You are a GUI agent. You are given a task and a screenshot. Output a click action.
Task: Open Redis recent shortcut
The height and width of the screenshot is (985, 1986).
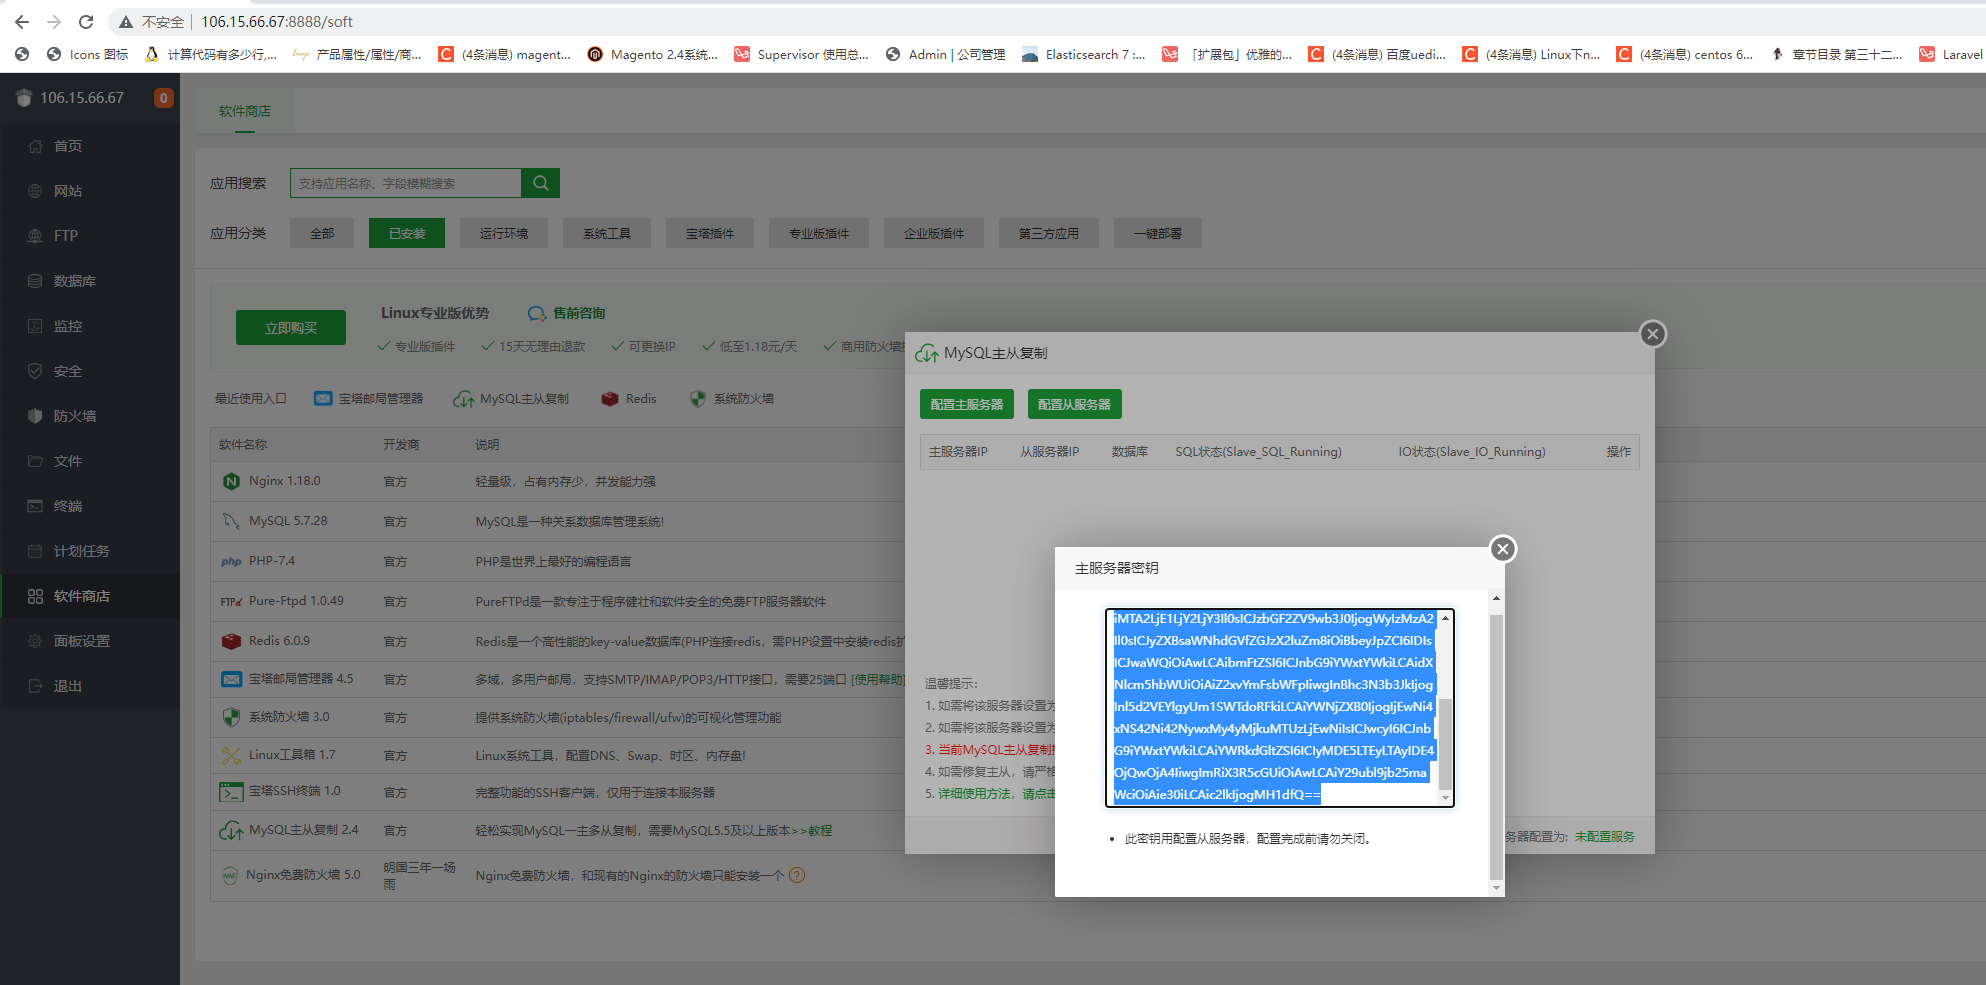click(629, 398)
